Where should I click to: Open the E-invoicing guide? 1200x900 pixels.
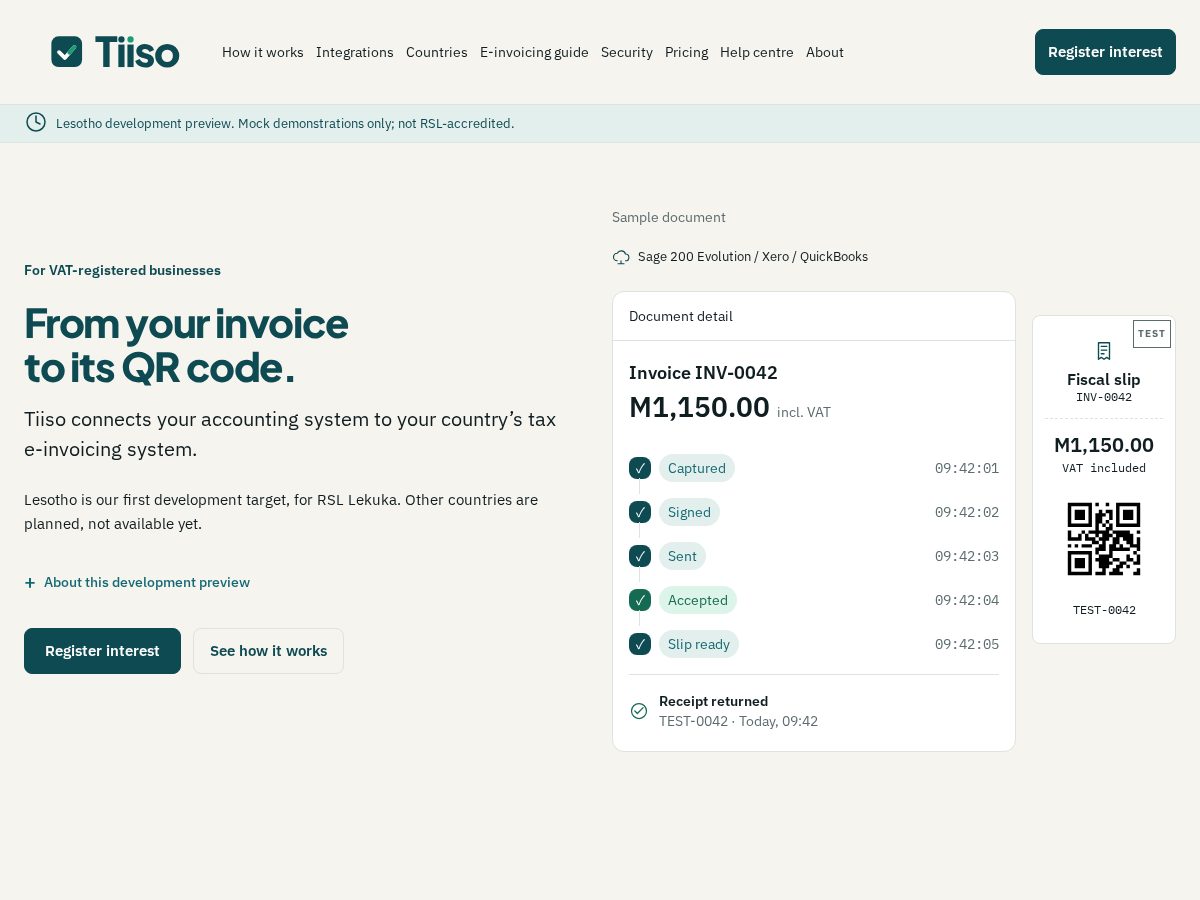point(534,52)
